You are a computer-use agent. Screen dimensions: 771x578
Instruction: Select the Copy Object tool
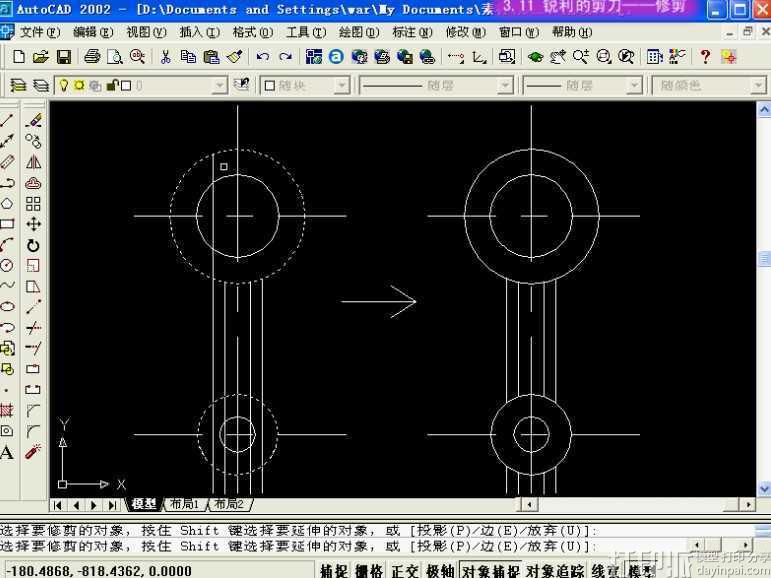tap(33, 141)
